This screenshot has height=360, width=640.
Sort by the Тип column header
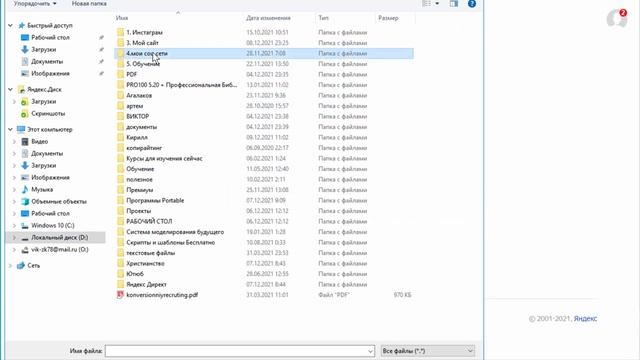(x=323, y=18)
